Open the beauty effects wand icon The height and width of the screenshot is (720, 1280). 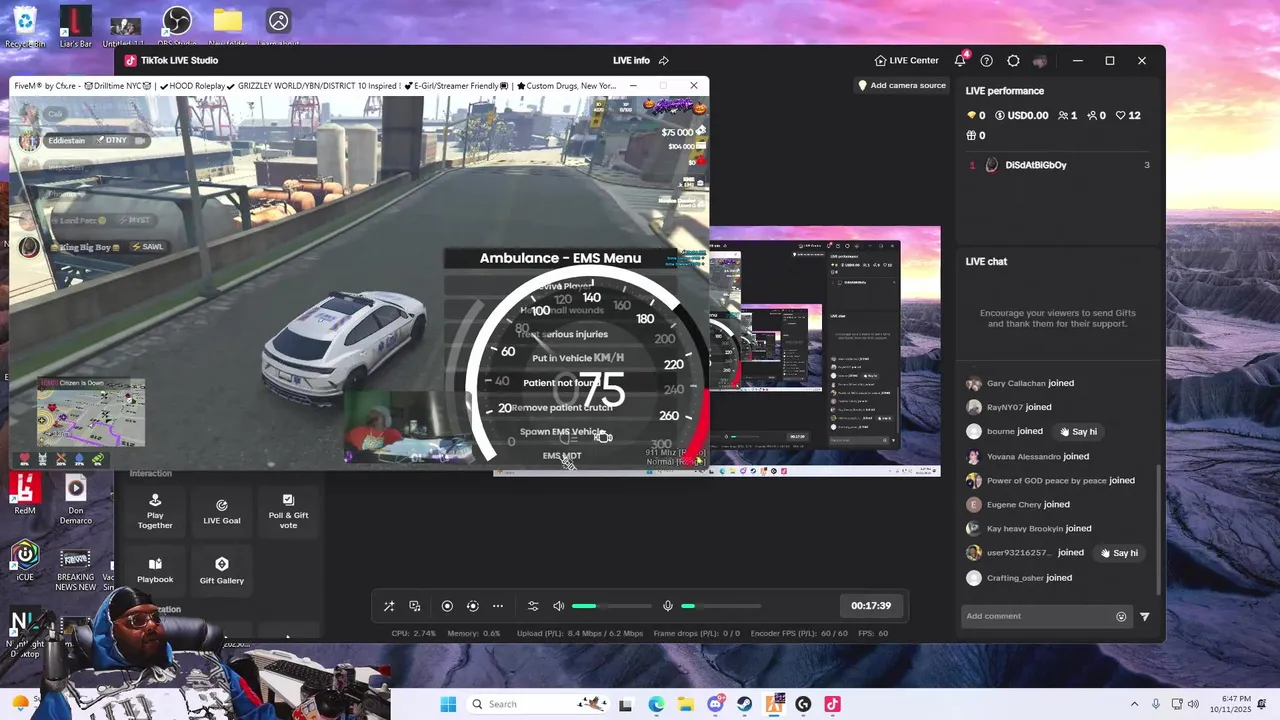[x=389, y=606]
